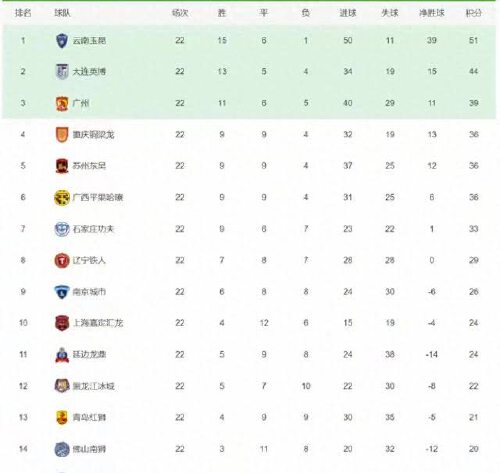This screenshot has width=500, height=473.
Task: Open the 广州 team logo icon
Action: coord(62,103)
